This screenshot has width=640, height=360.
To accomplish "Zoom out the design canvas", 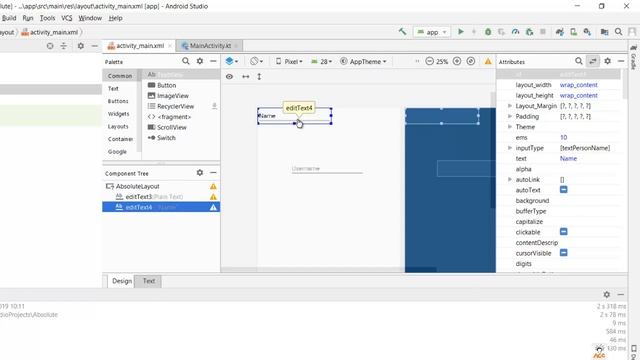I will click(429, 61).
